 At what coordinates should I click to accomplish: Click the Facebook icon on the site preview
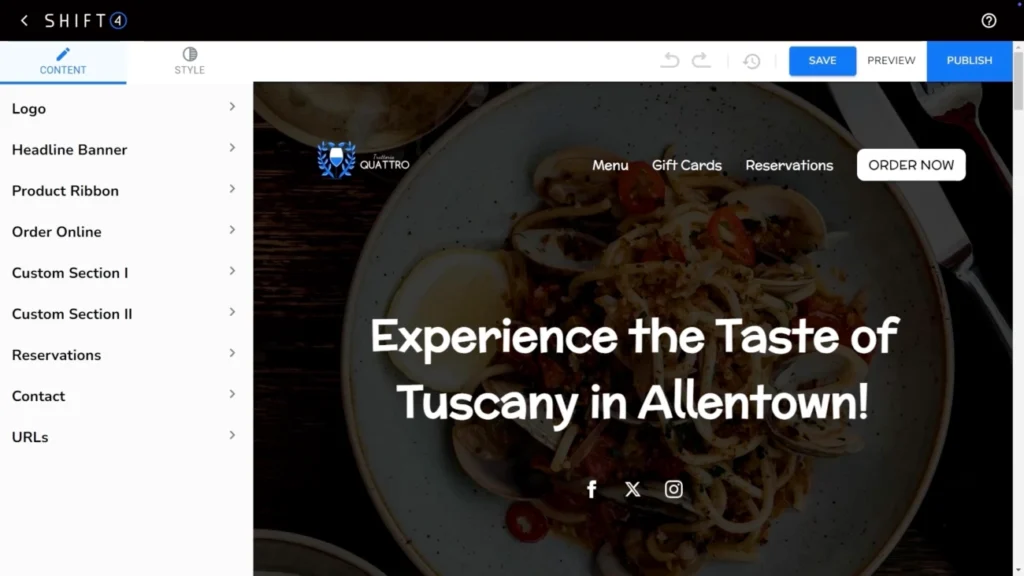592,489
